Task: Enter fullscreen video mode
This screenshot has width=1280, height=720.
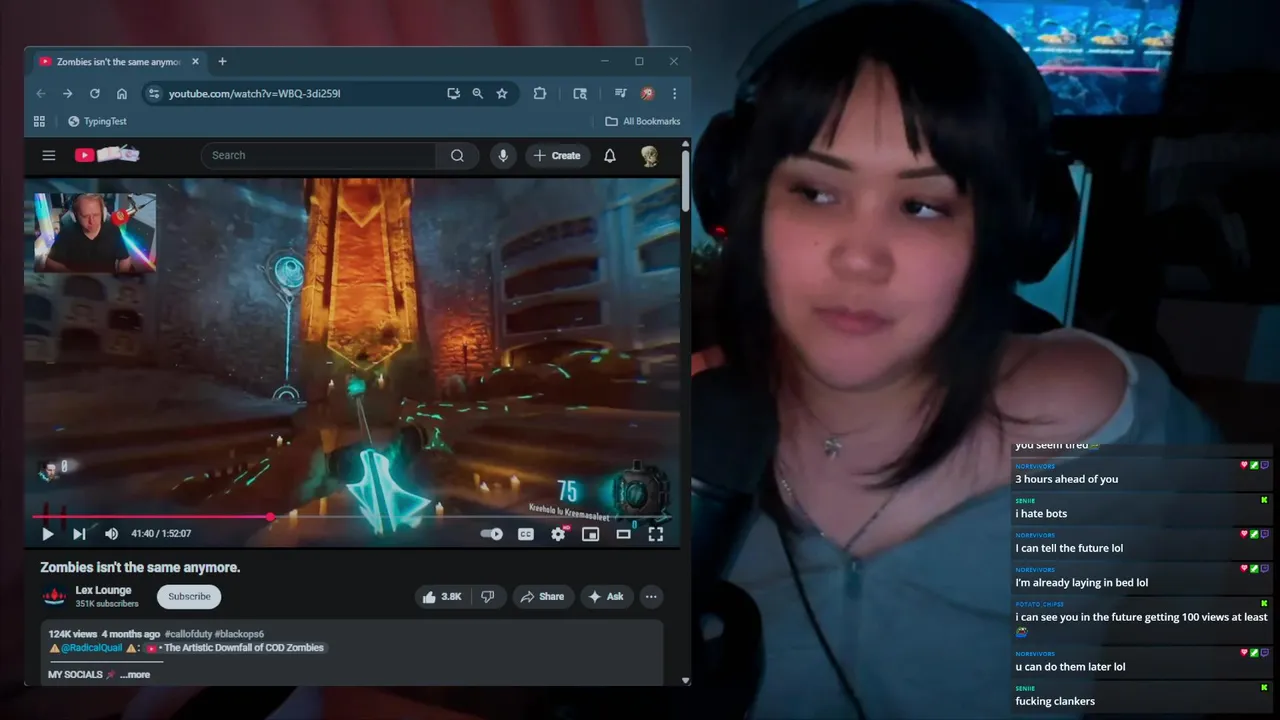Action: pos(656,534)
